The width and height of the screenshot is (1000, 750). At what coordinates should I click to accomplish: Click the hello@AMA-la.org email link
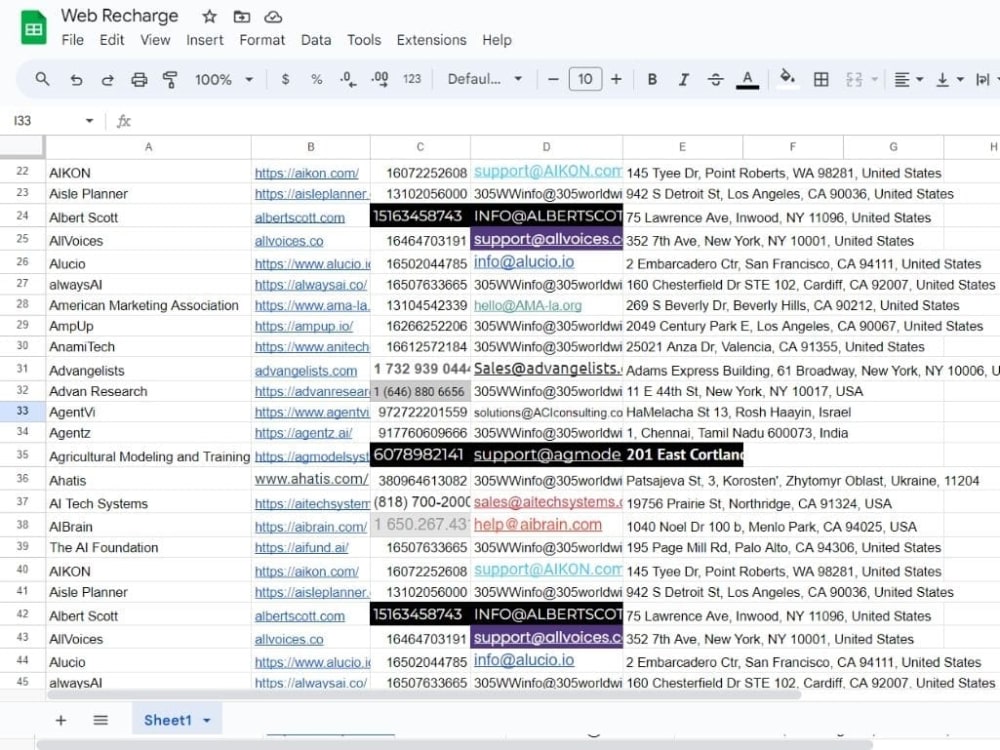tap(528, 305)
